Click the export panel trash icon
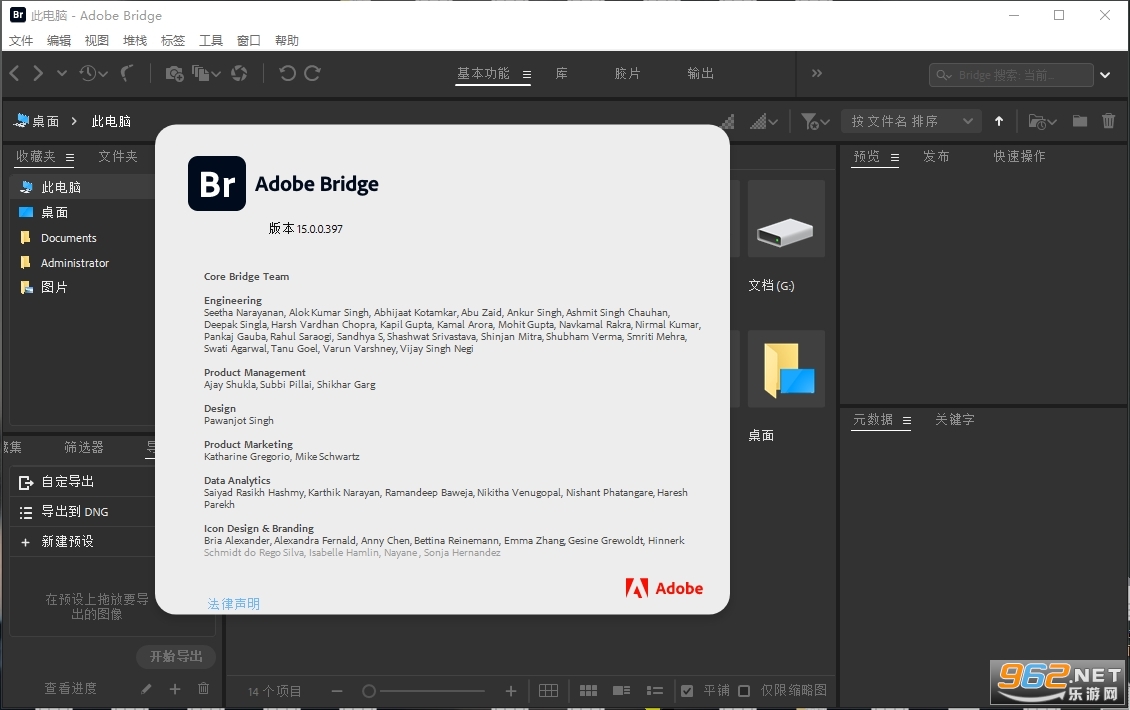 tap(203, 688)
